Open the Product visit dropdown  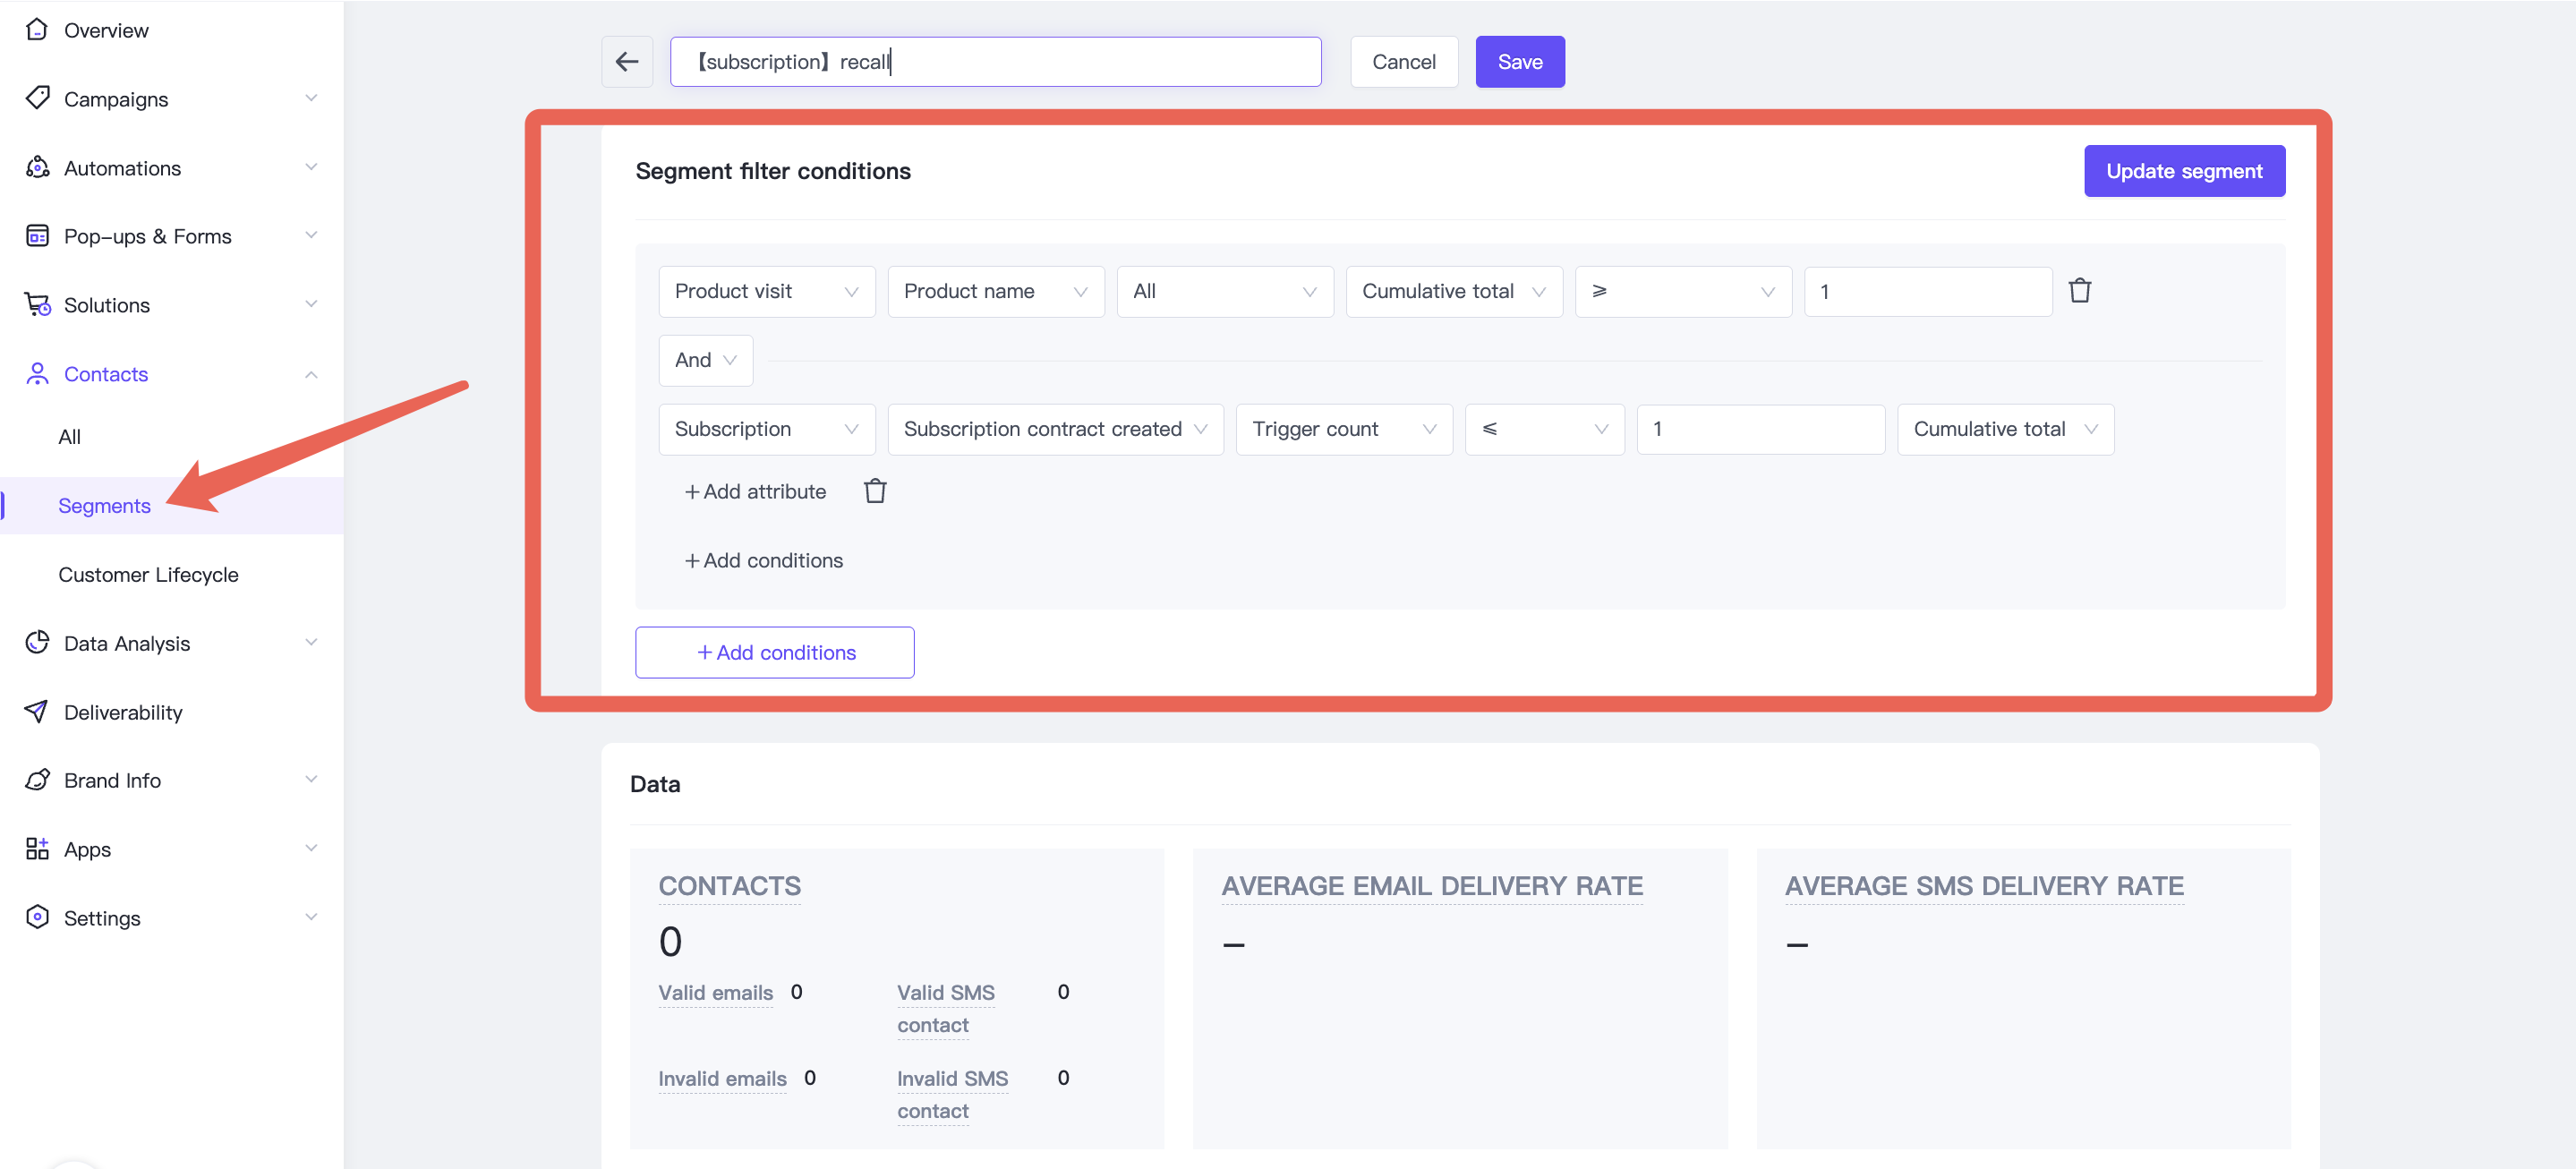pos(766,291)
